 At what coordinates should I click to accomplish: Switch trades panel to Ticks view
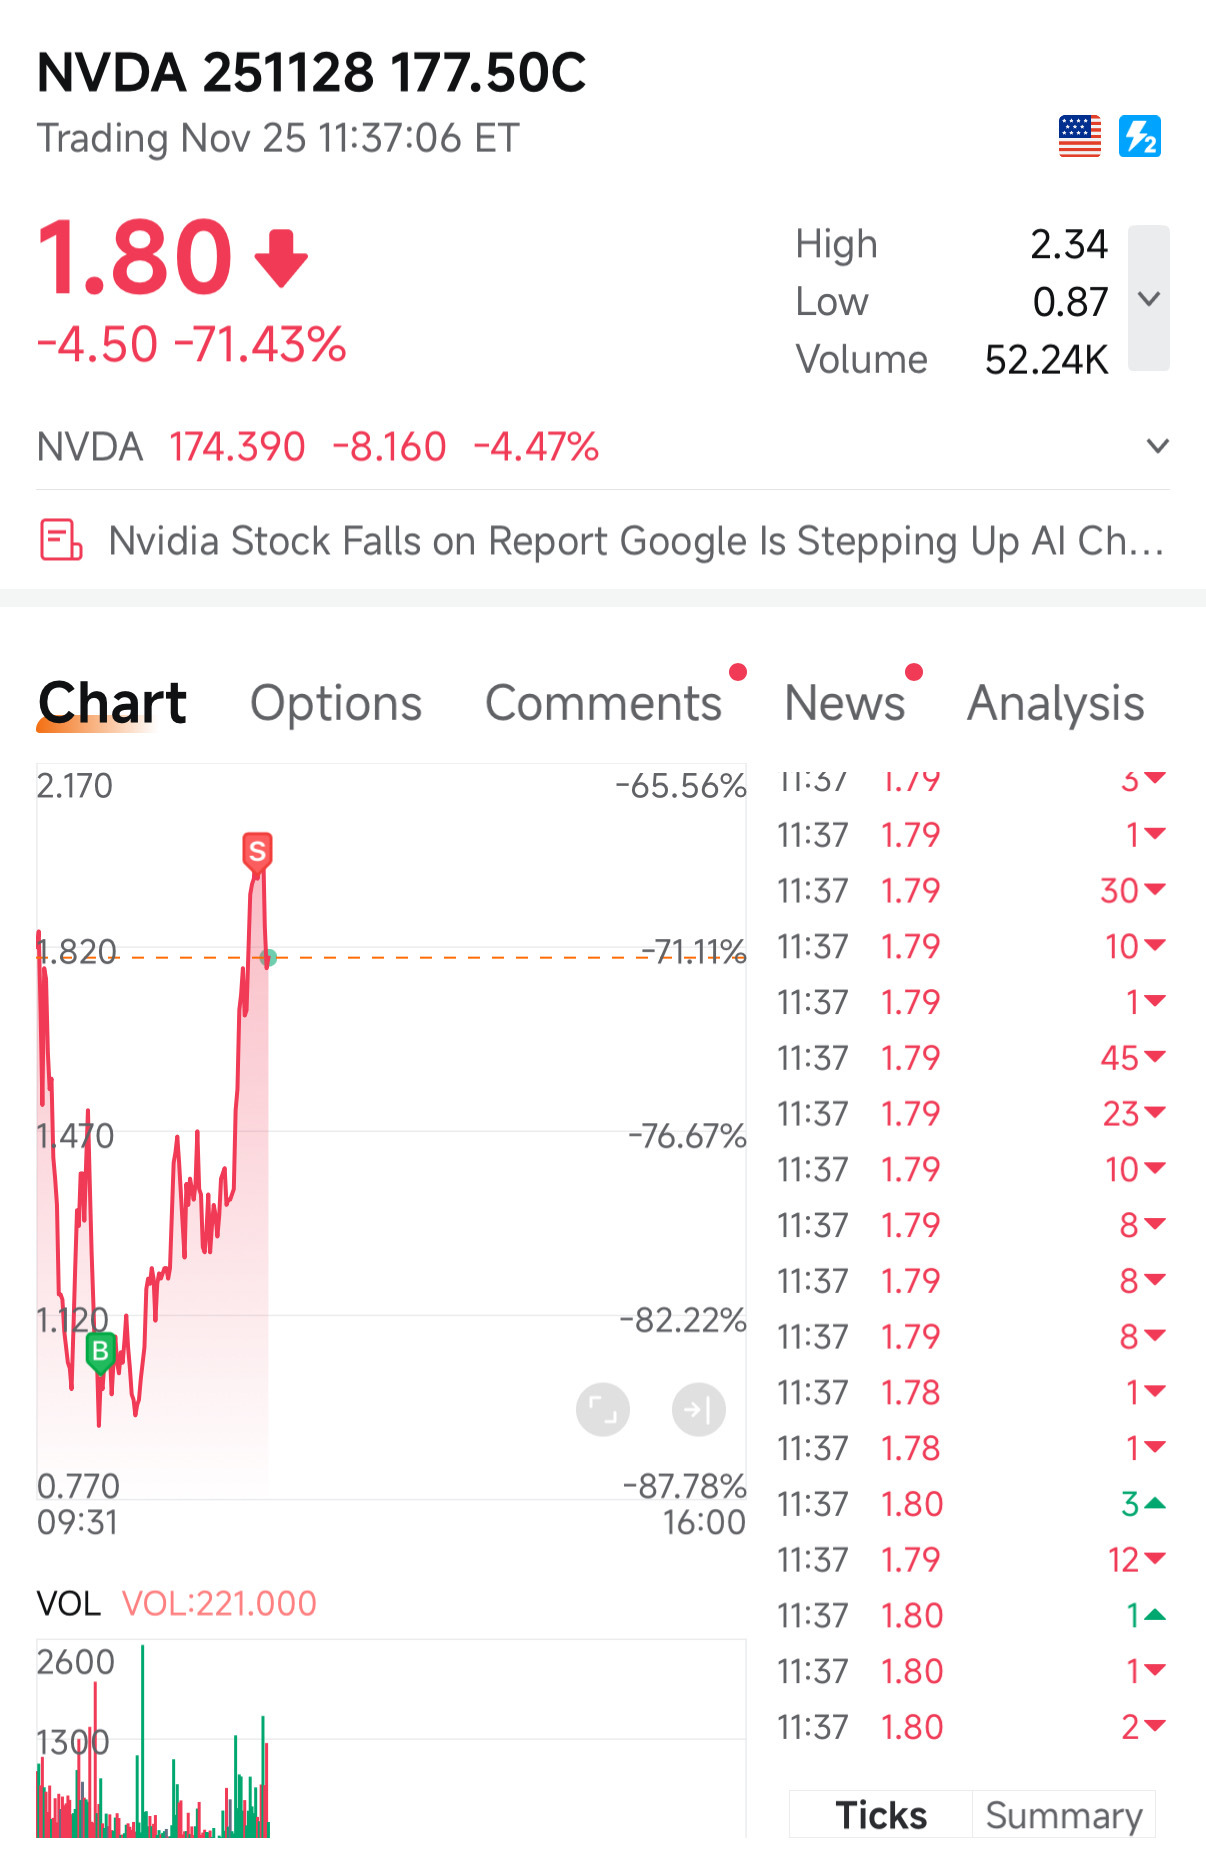[x=881, y=1815]
